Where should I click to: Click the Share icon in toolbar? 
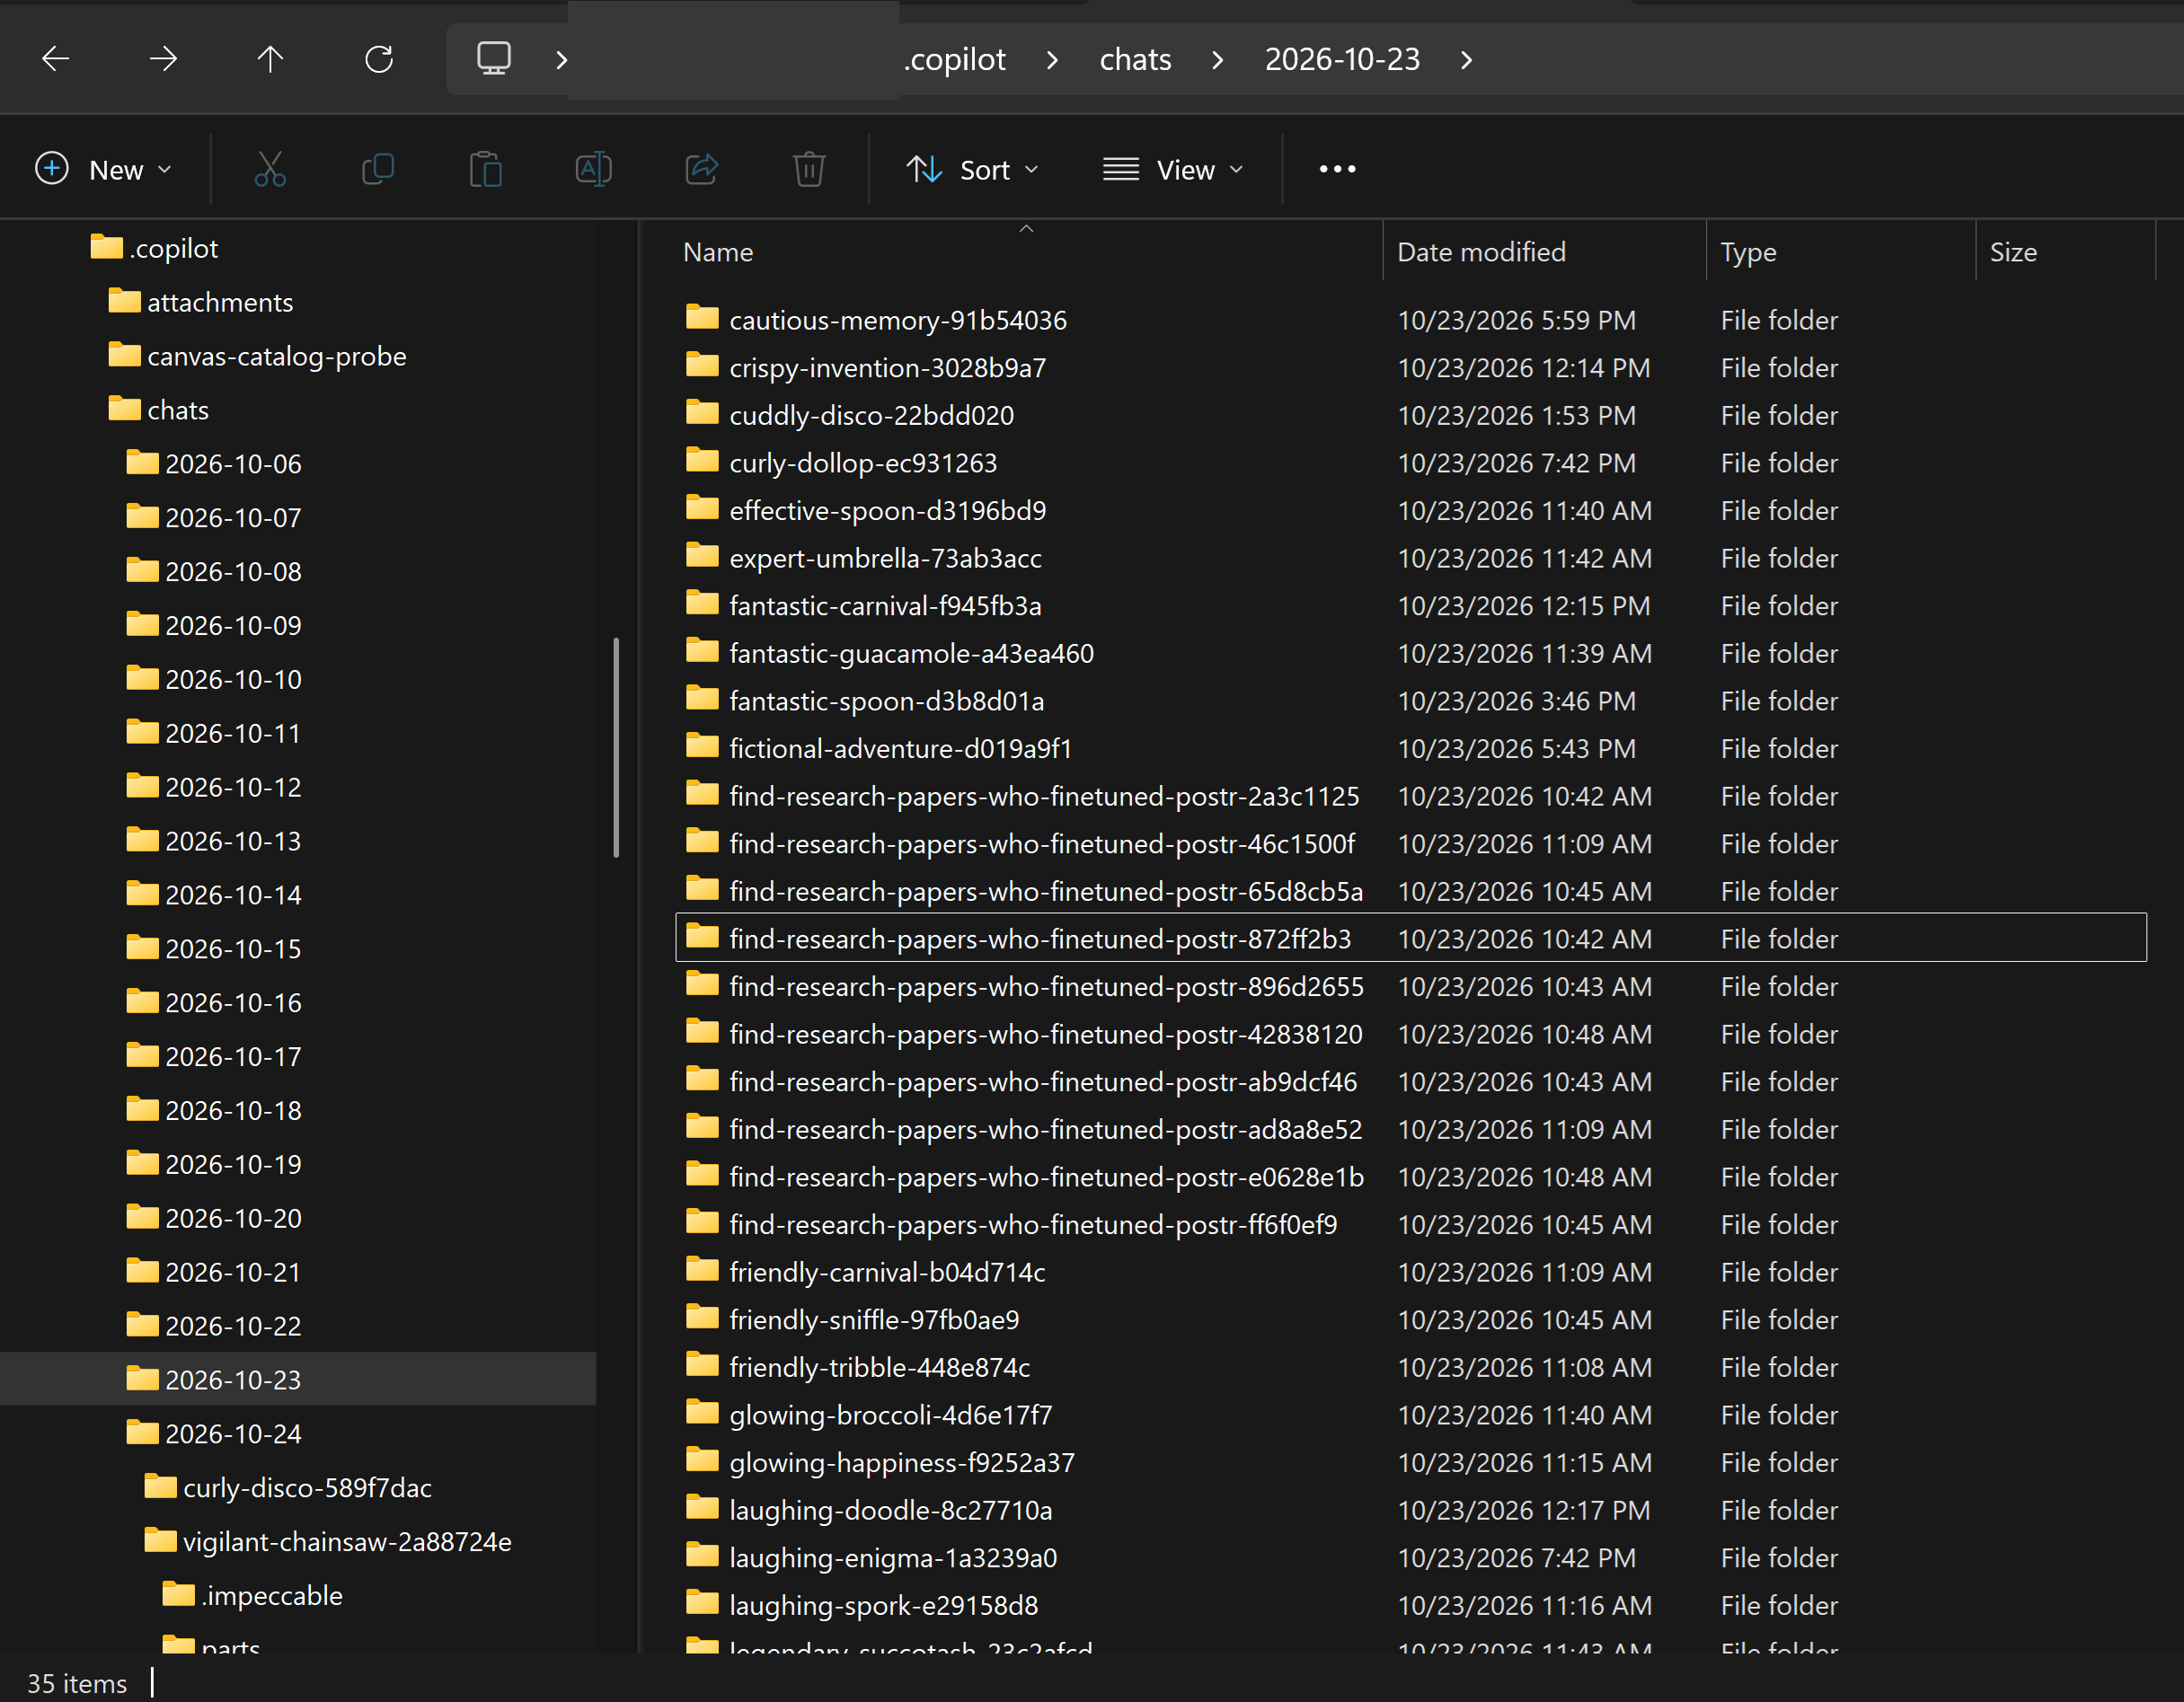[702, 169]
